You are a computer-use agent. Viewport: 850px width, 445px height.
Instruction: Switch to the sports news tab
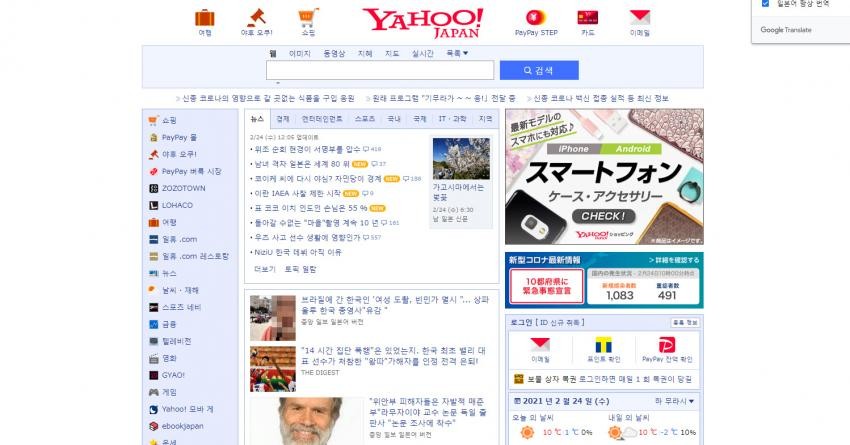pos(365,119)
